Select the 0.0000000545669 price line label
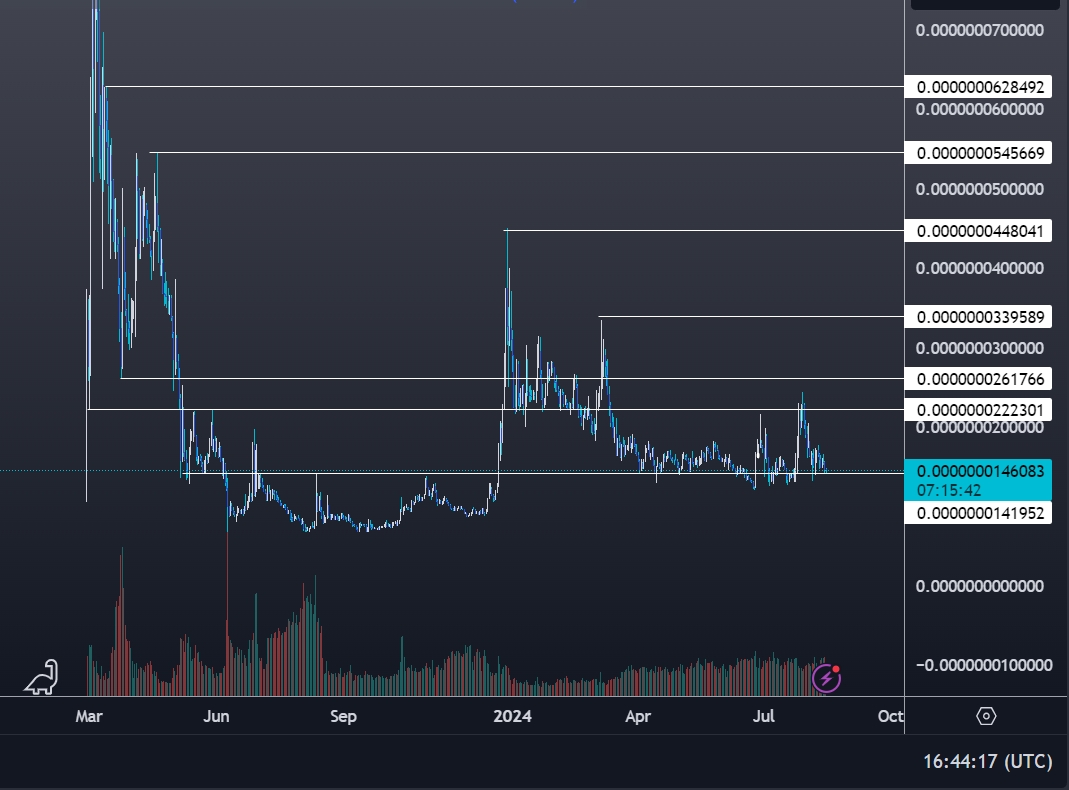Viewport: 1069px width, 790px height. [x=978, y=153]
